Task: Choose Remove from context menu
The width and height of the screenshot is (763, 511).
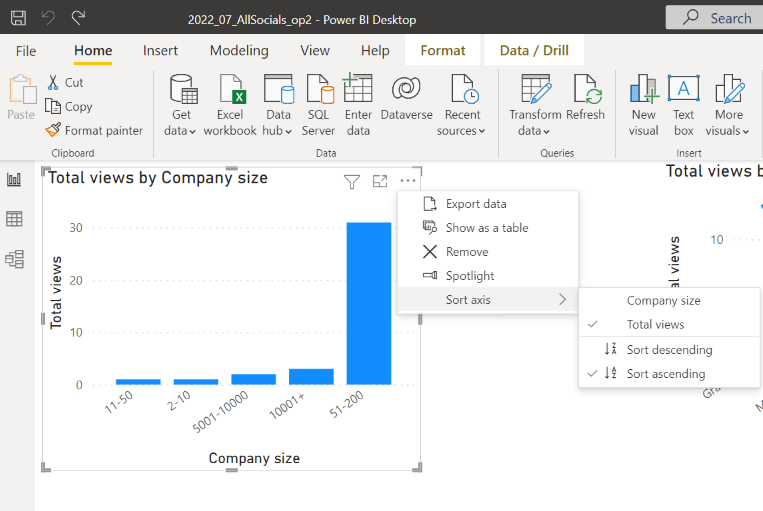Action: 488,252
